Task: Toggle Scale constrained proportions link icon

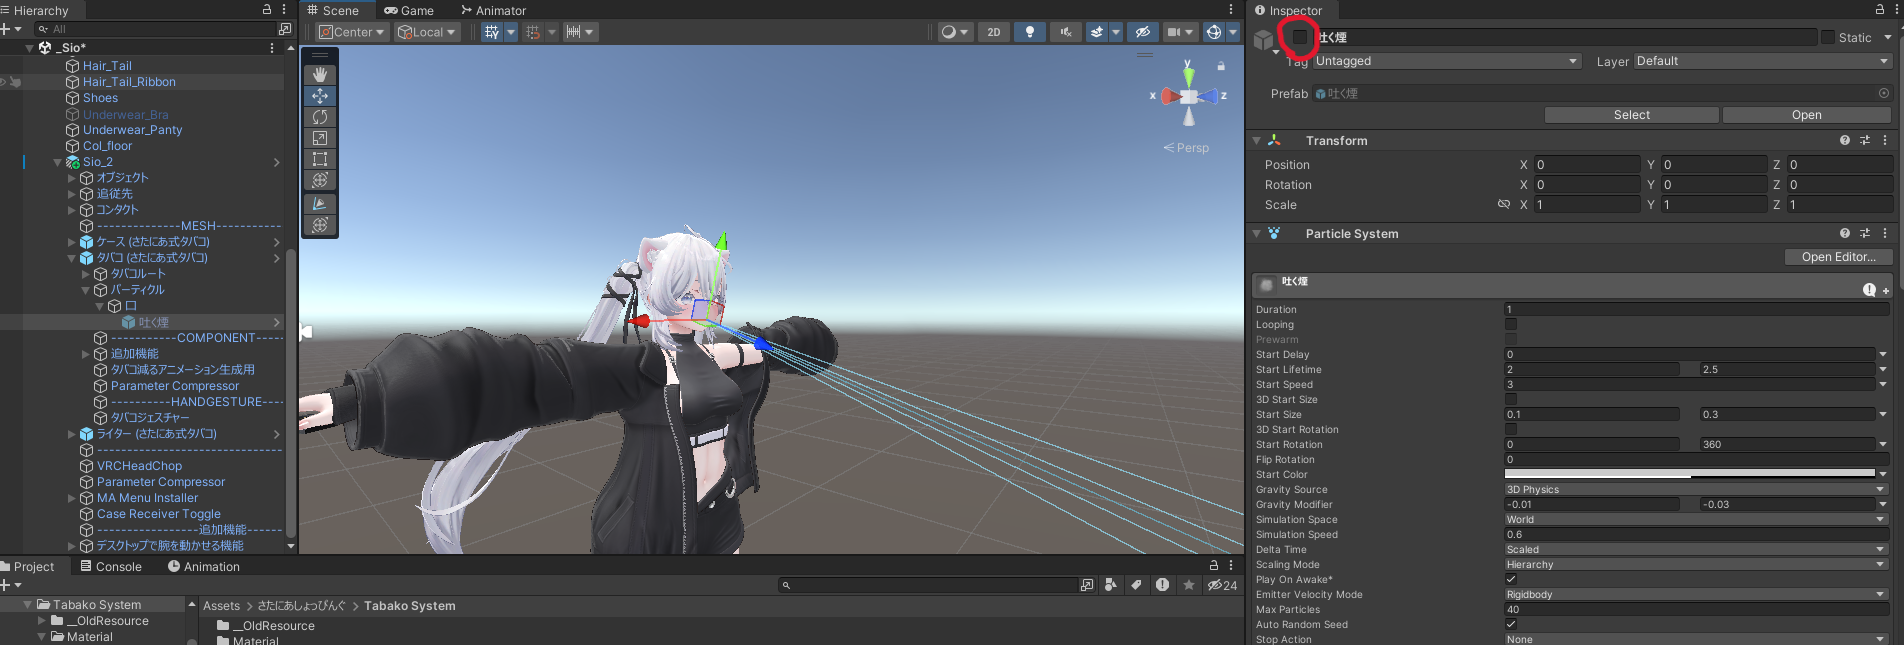Action: click(1503, 205)
